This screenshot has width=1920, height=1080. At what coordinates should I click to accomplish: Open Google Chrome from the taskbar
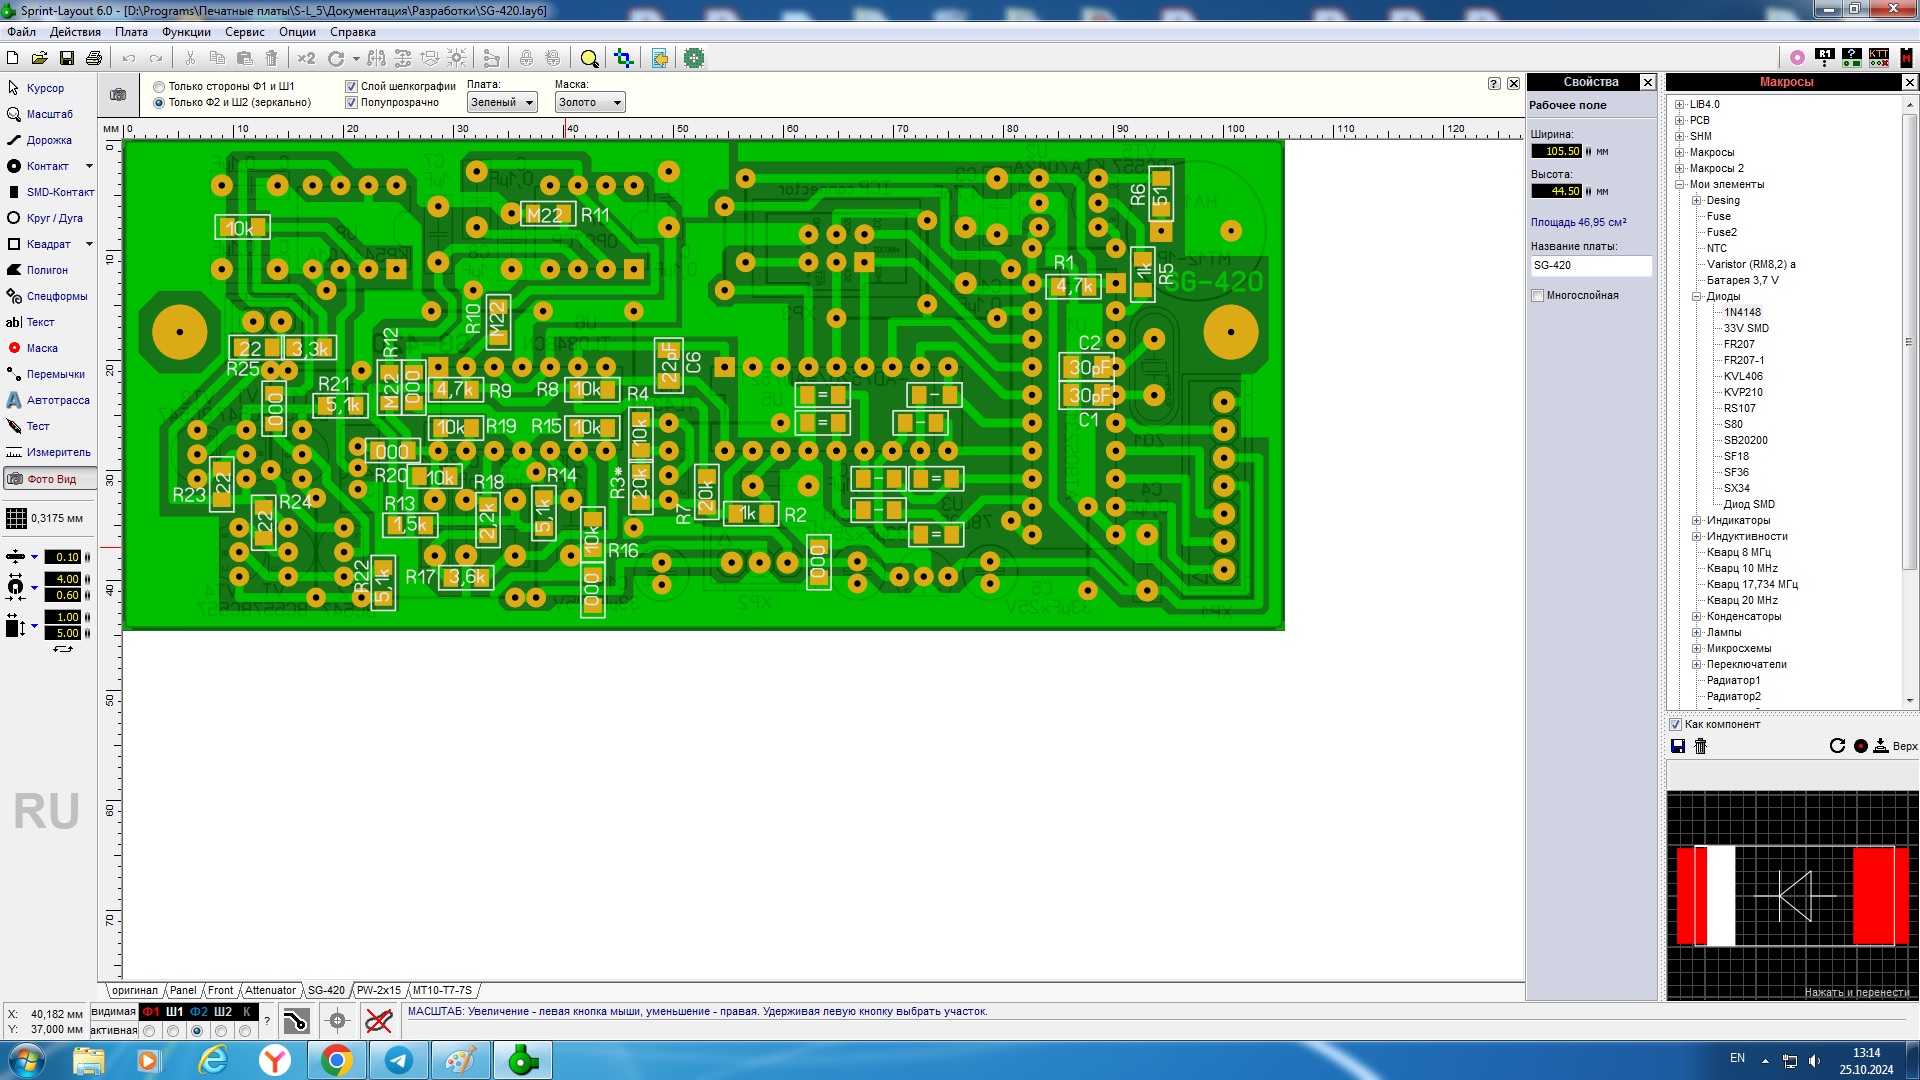pyautogui.click(x=336, y=1060)
